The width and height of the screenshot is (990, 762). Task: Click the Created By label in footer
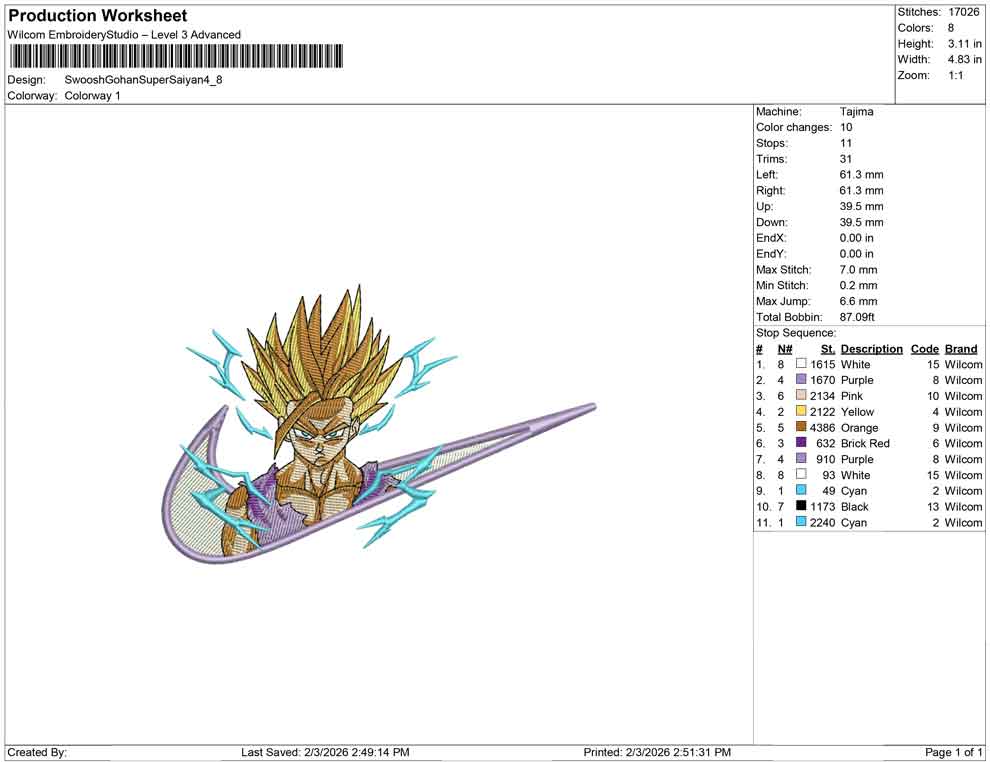(37, 752)
